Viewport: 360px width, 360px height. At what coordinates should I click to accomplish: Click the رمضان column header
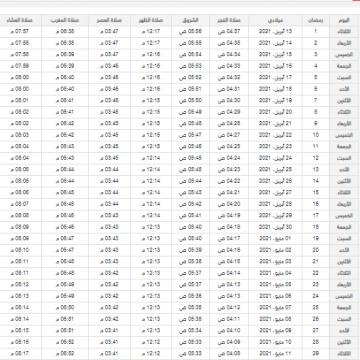316,20
